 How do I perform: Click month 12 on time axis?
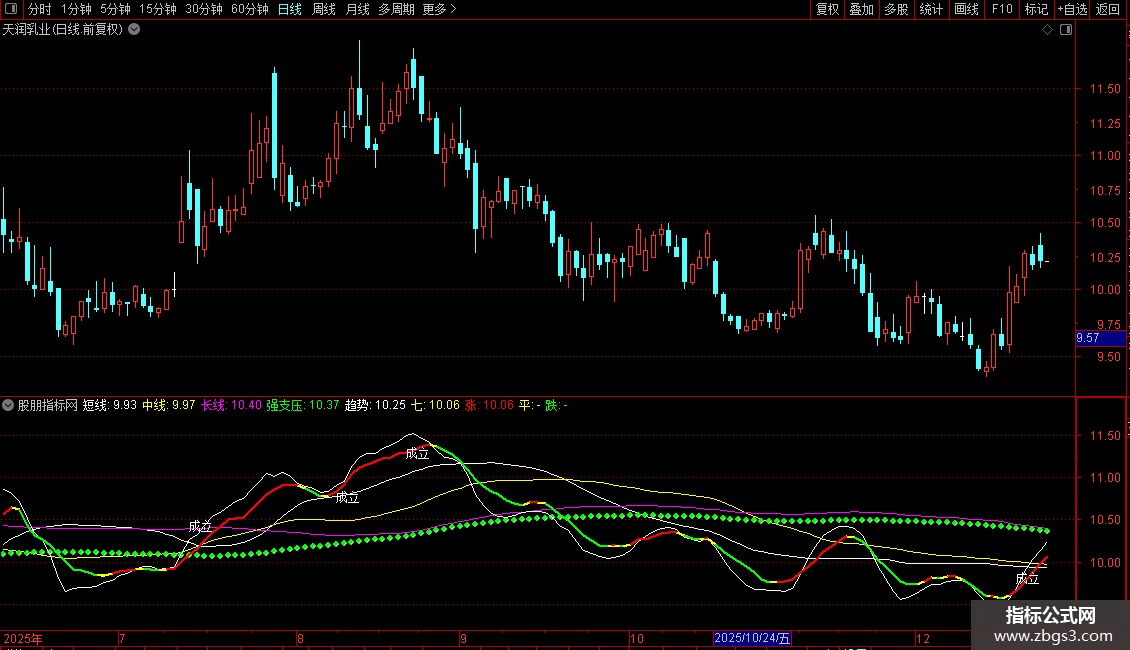pyautogui.click(x=923, y=638)
